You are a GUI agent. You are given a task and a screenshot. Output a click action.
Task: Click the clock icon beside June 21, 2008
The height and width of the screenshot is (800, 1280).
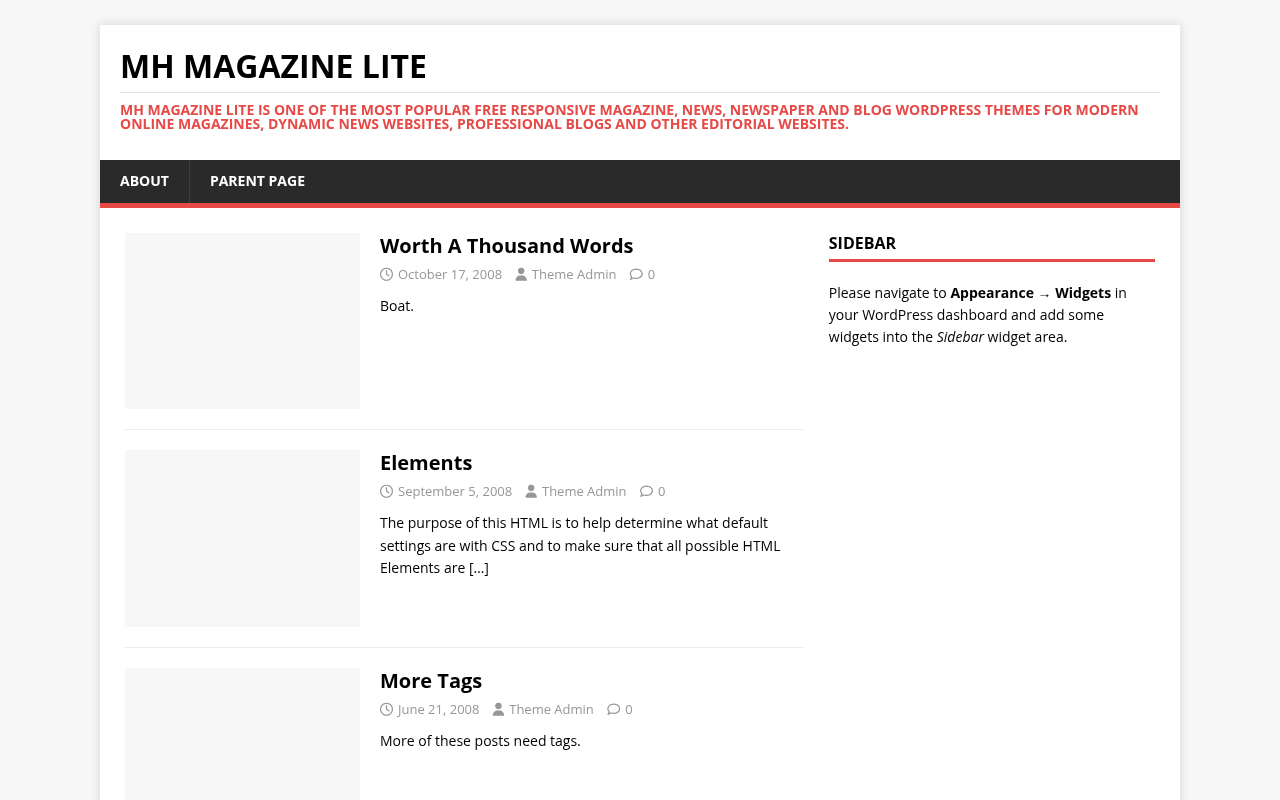tap(386, 709)
